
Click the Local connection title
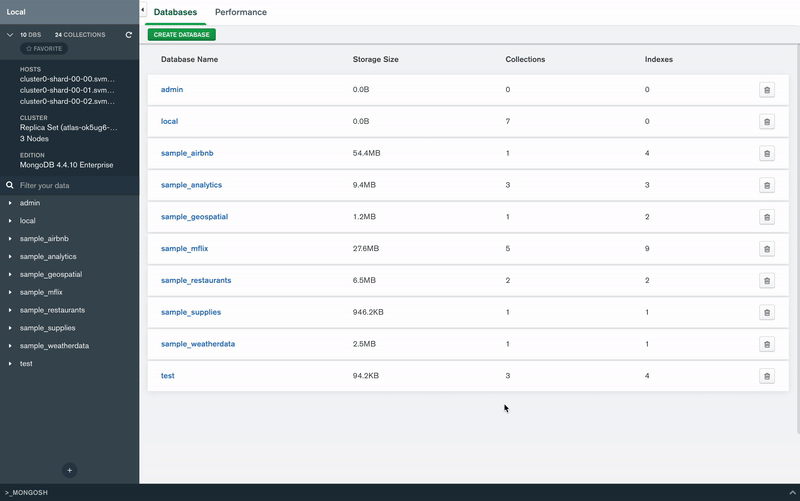pyautogui.click(x=16, y=12)
